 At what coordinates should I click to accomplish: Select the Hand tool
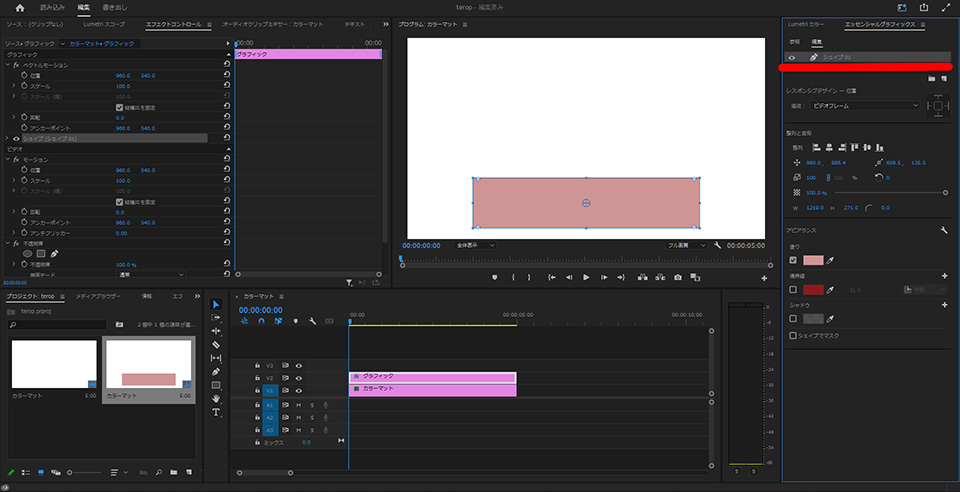[216, 398]
